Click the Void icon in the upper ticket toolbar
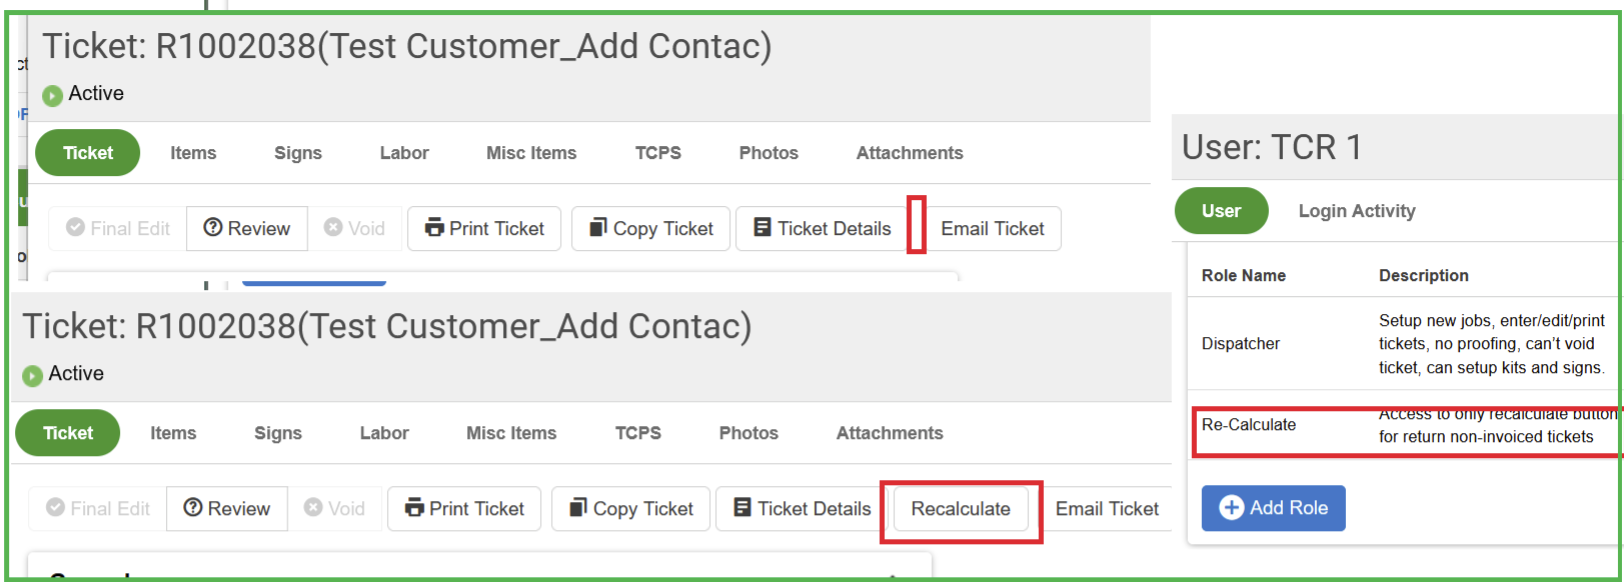This screenshot has height=582, width=1624. (333, 228)
